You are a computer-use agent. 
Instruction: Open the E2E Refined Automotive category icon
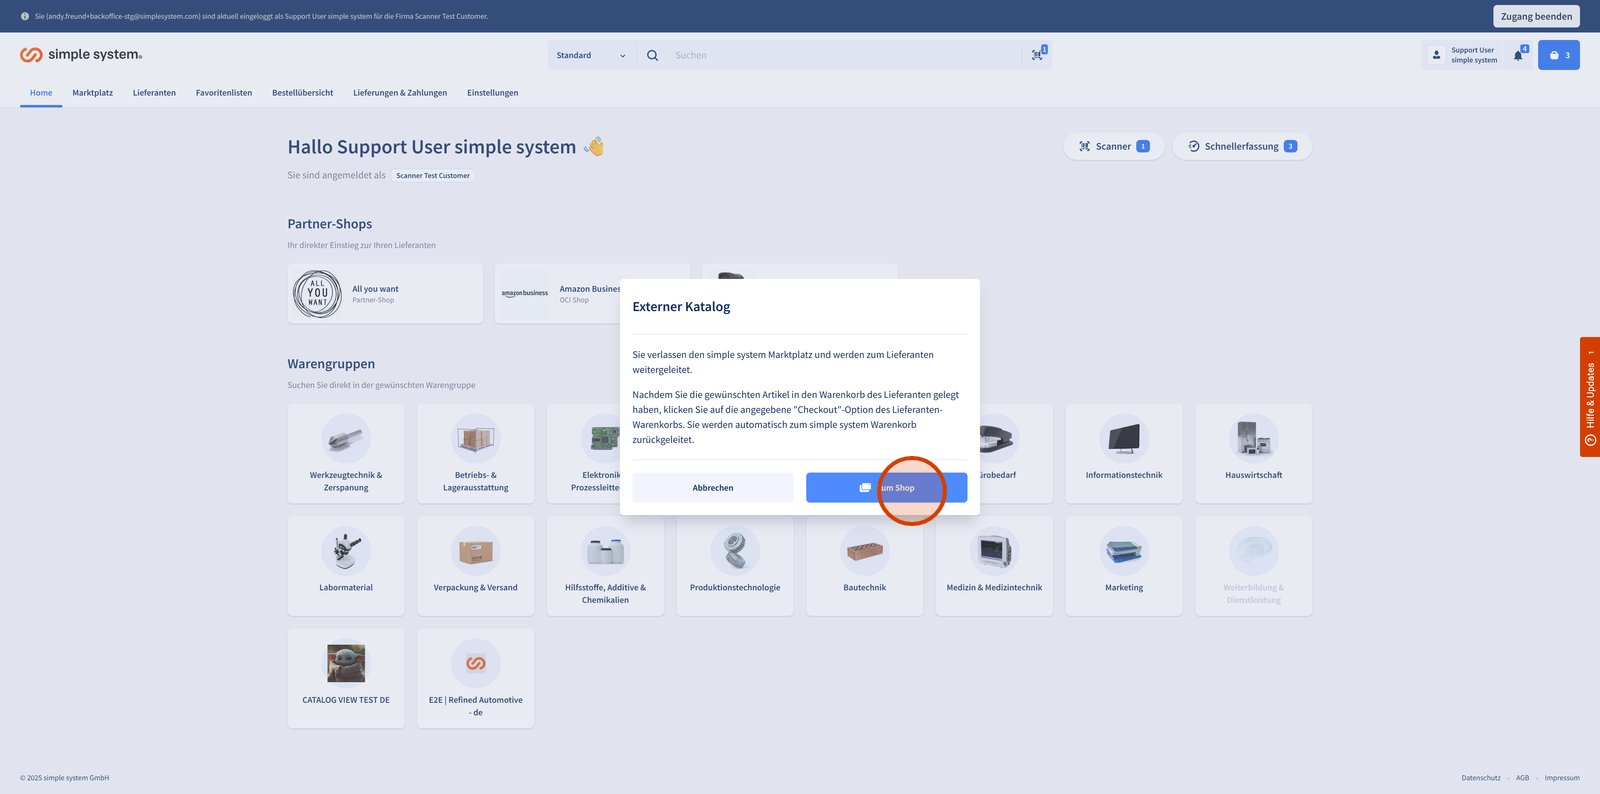(476, 663)
